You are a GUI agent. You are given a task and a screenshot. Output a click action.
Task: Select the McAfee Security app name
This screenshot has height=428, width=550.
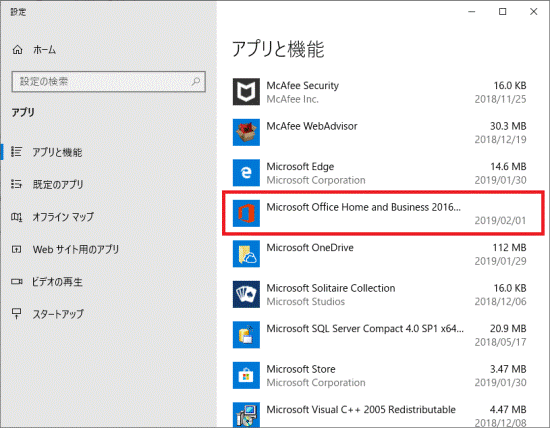(302, 85)
